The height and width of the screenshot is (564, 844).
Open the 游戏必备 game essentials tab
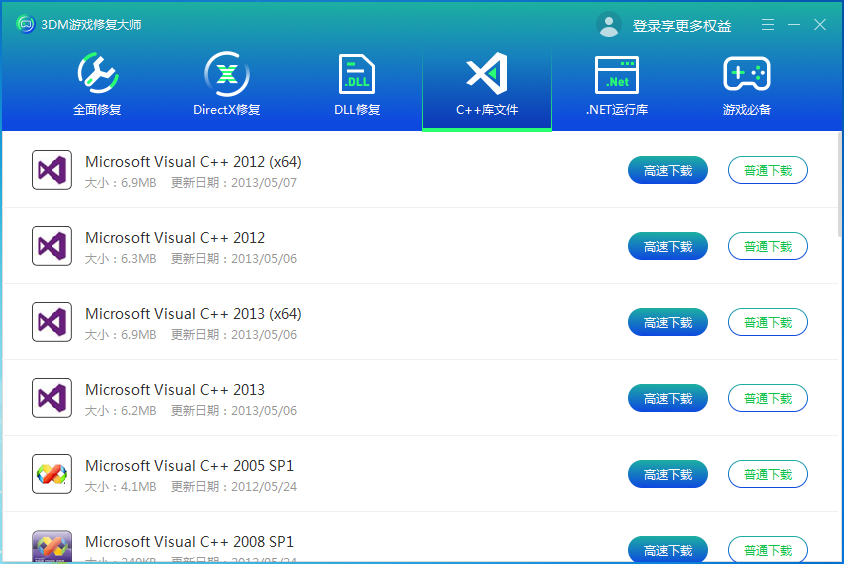[747, 85]
